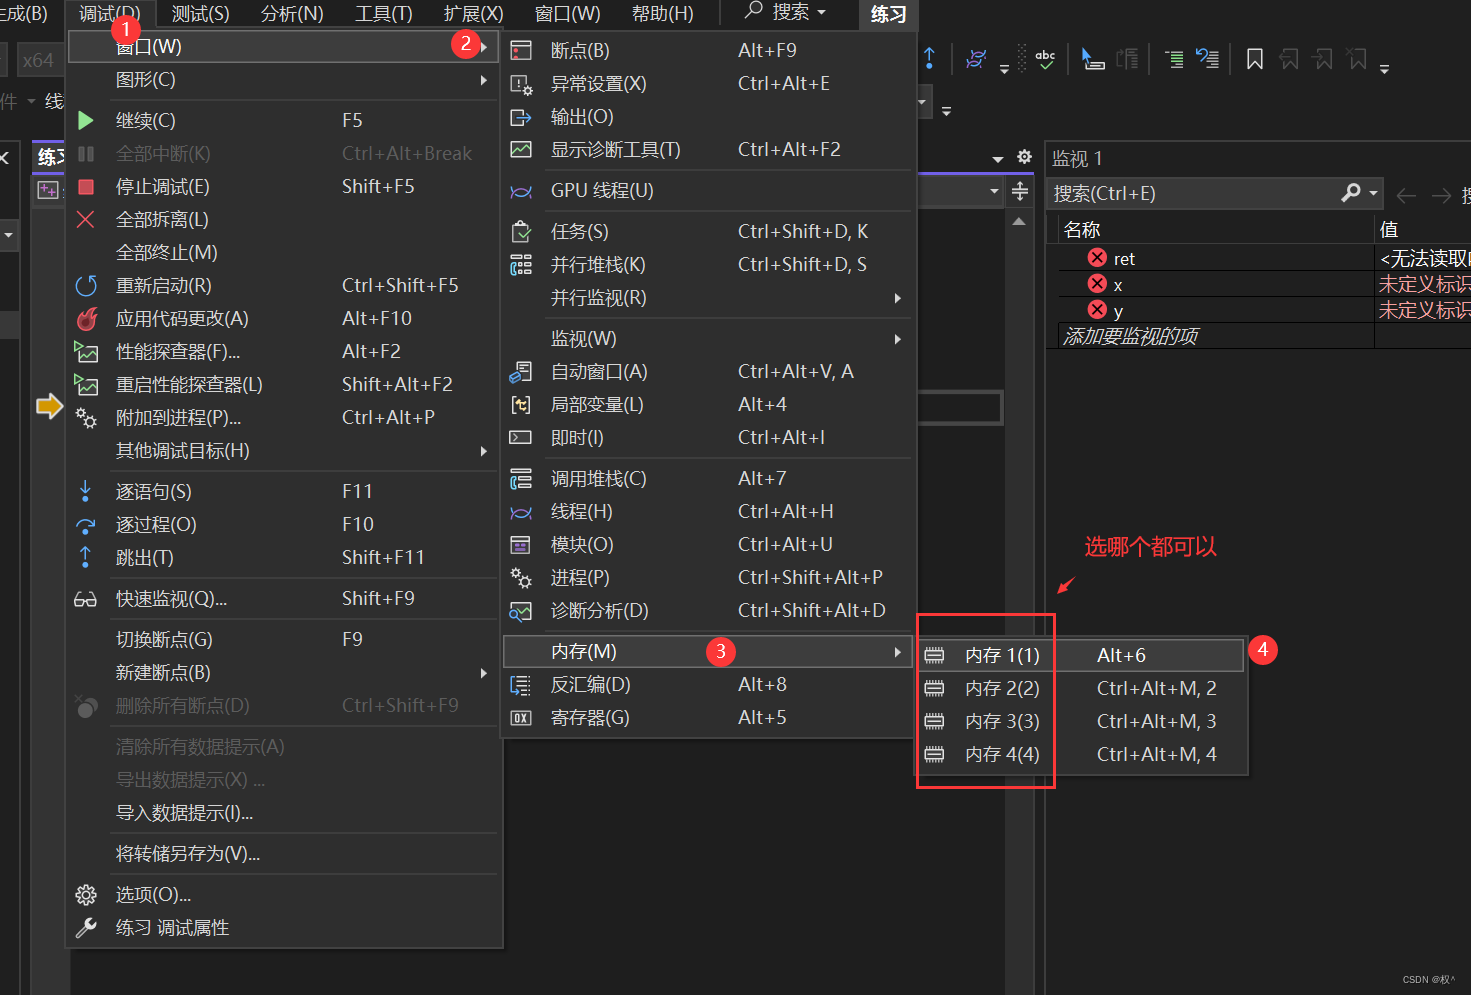1471x995 pixels.
Task: Click 切换断点(G) toggle breakpoint
Action: coord(283,639)
